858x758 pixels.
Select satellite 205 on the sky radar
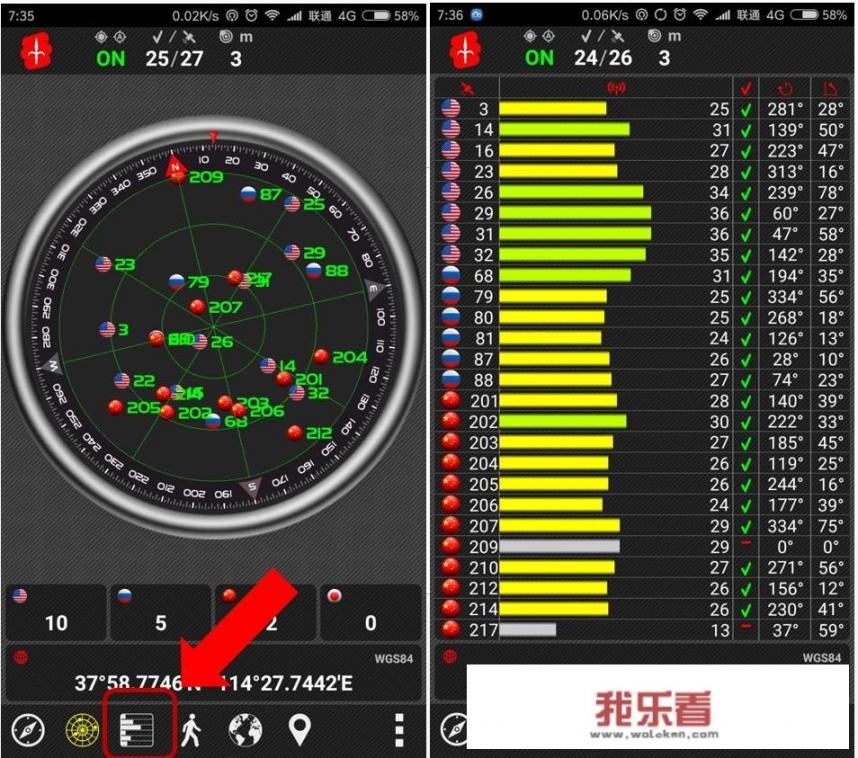pos(115,408)
